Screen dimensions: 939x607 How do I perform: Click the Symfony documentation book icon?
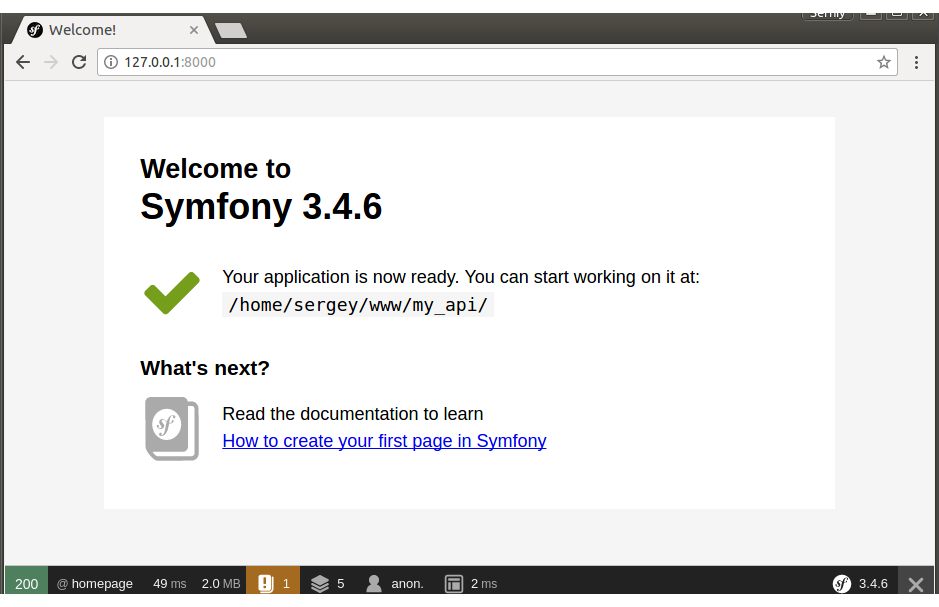172,429
